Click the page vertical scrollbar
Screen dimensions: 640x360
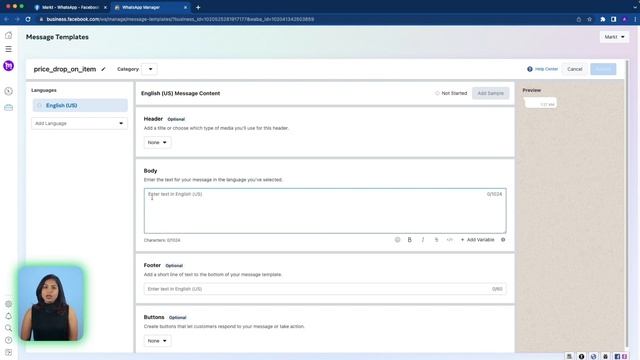coord(627,204)
